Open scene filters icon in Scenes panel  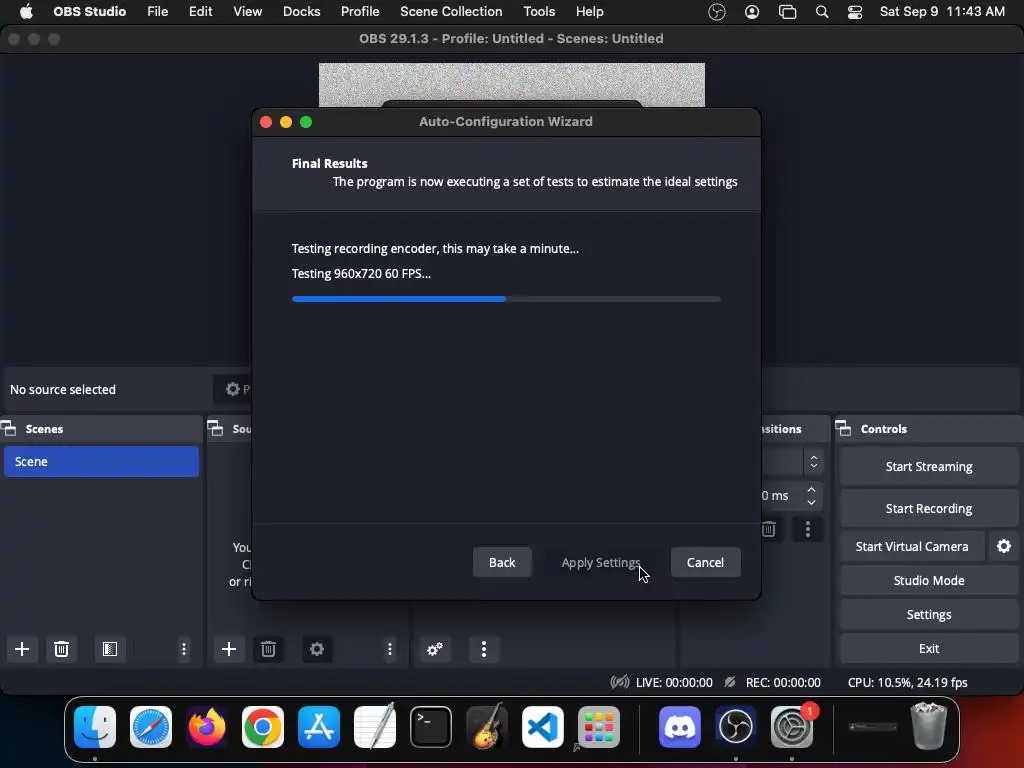(x=110, y=648)
